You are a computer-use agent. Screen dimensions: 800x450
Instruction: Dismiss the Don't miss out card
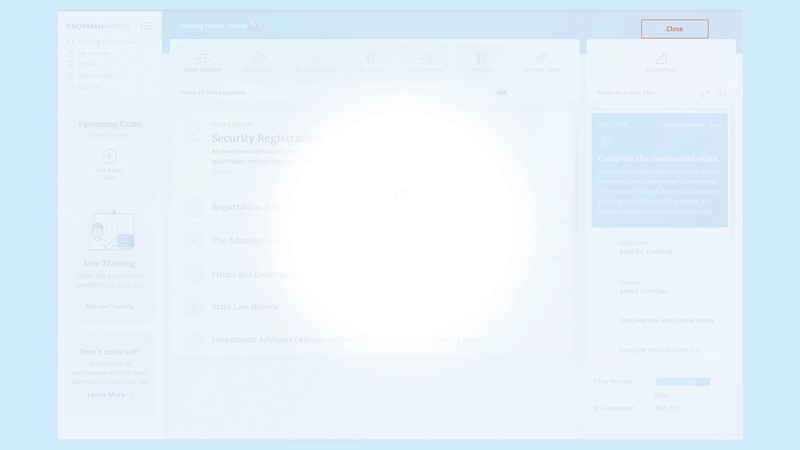[146, 339]
